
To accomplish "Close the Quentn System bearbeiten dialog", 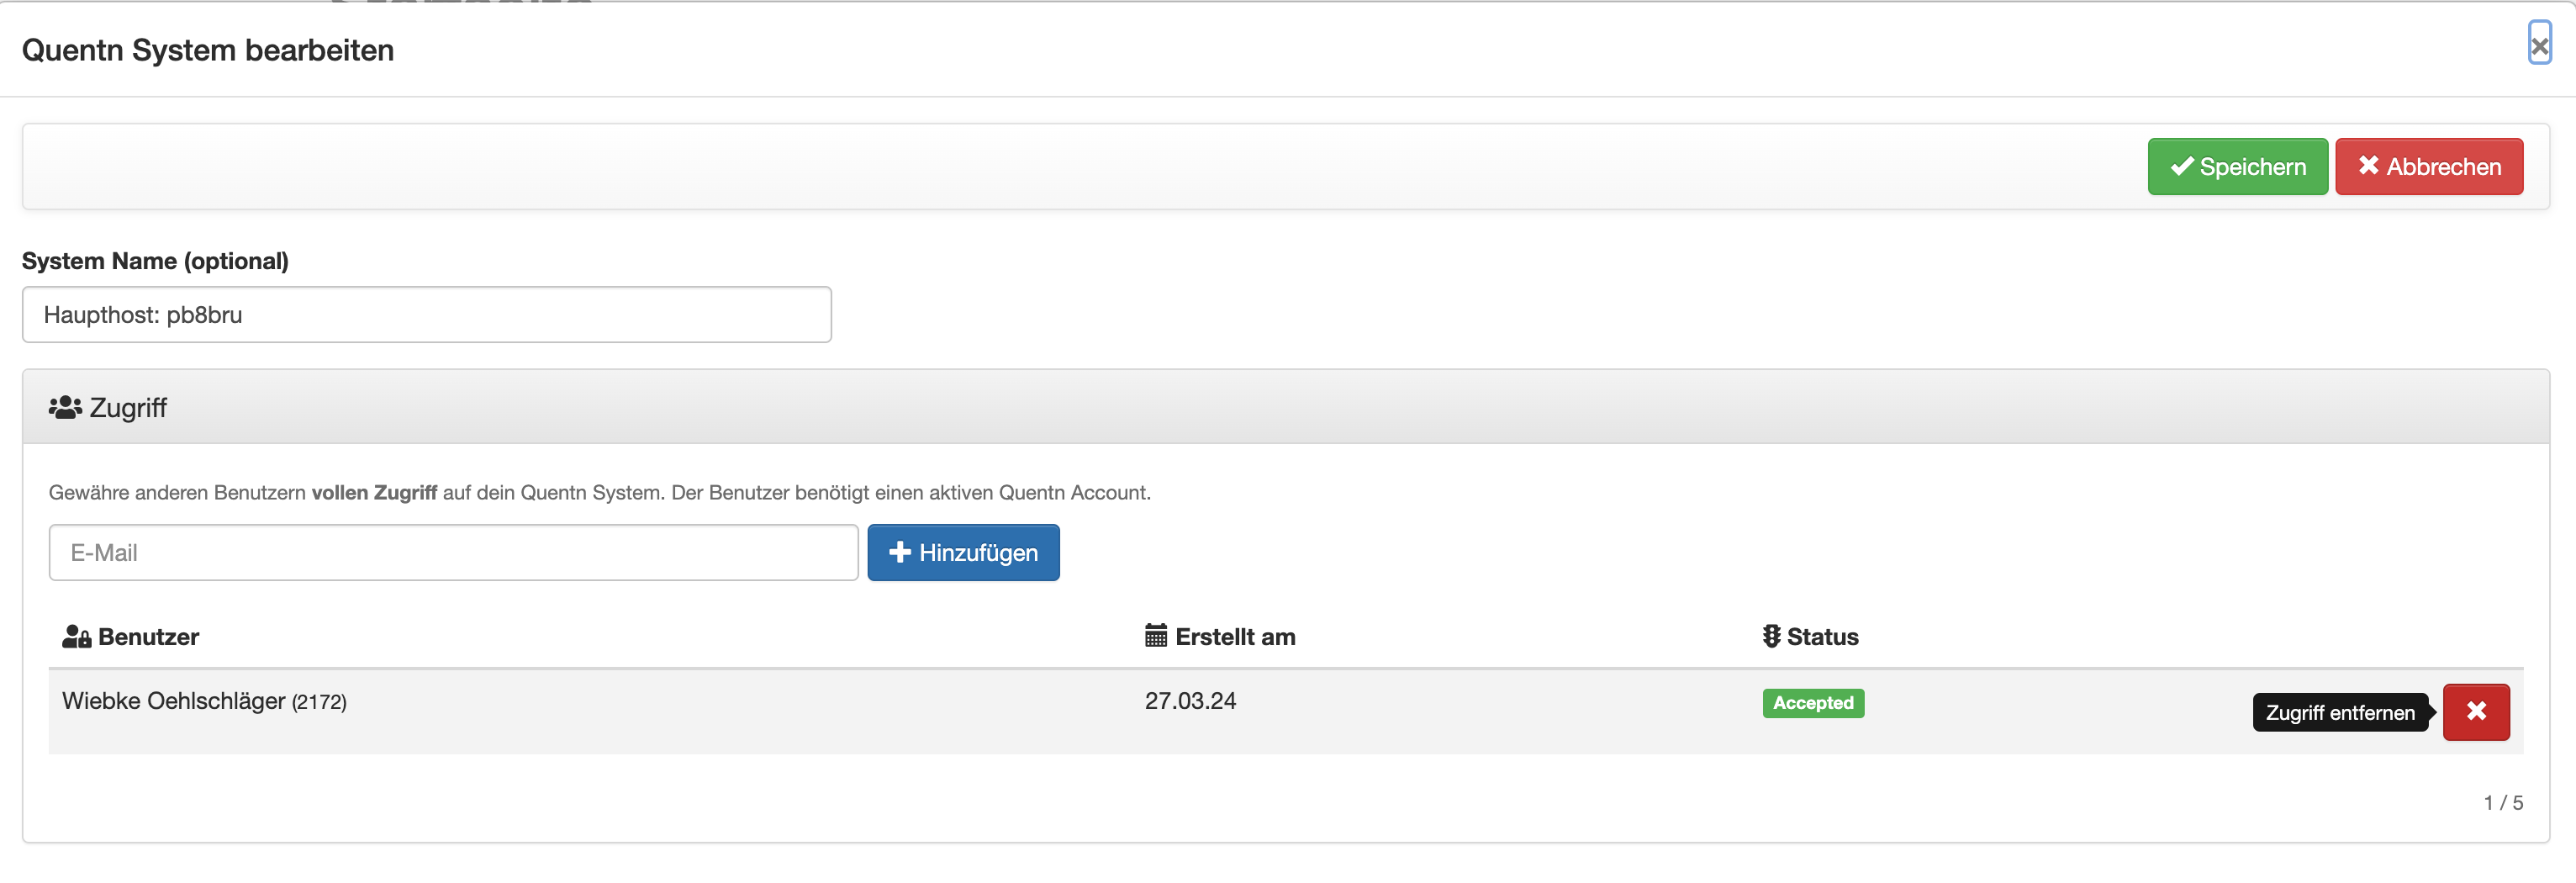I will (2539, 44).
